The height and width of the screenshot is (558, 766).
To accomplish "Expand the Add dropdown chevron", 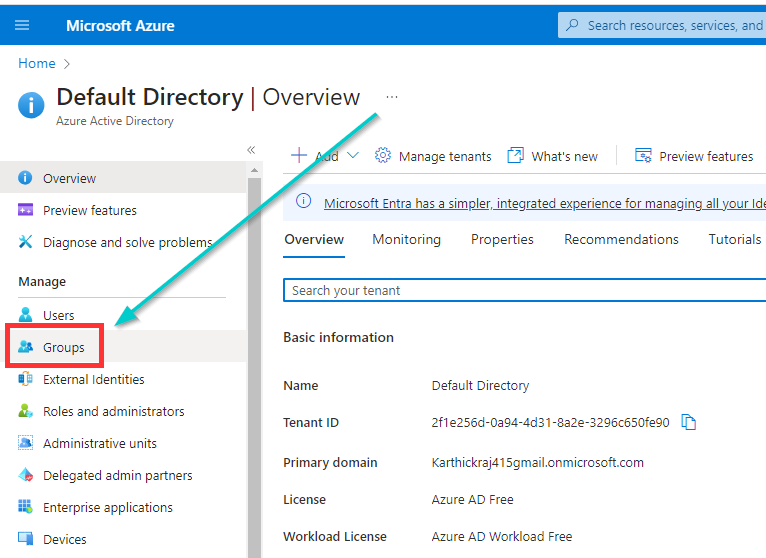I will (x=353, y=155).
